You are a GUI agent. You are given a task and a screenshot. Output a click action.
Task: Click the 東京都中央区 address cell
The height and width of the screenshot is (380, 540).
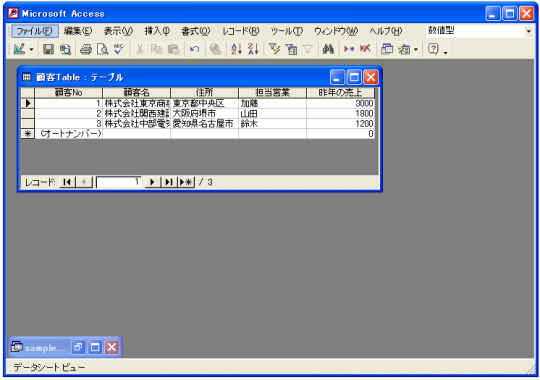click(x=204, y=103)
